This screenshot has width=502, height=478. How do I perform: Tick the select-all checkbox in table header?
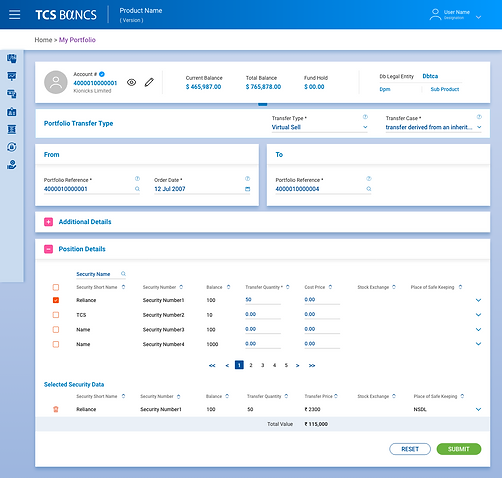tap(56, 287)
